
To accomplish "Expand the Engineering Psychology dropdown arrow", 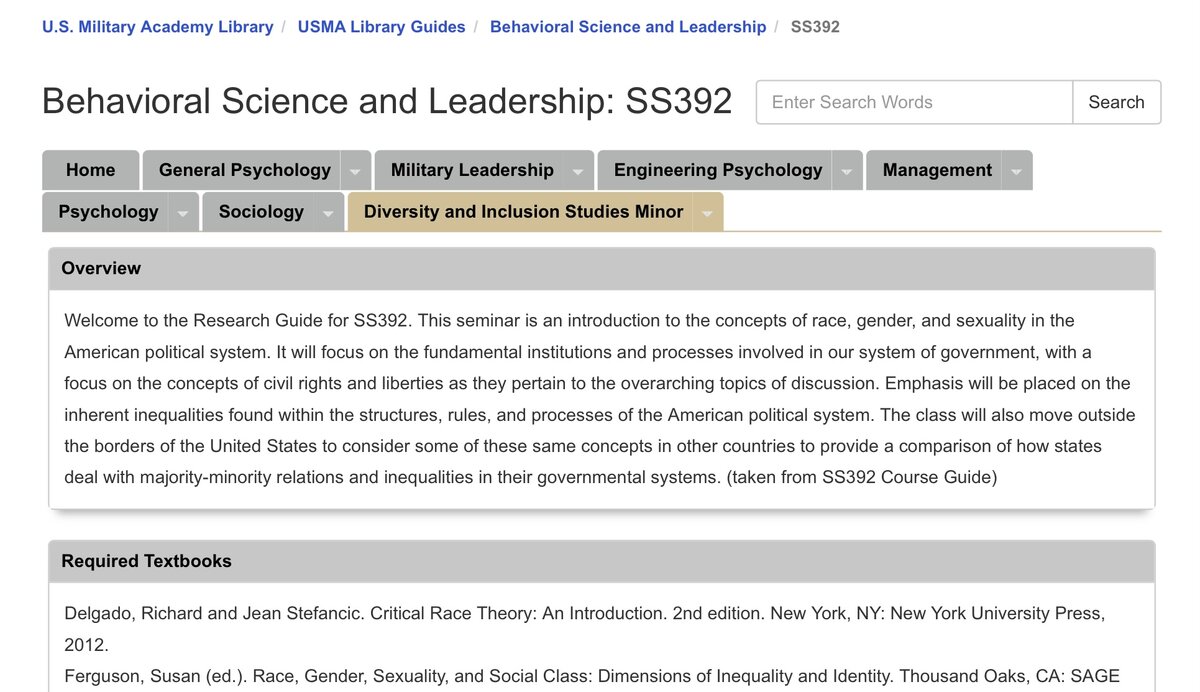I will tap(847, 171).
